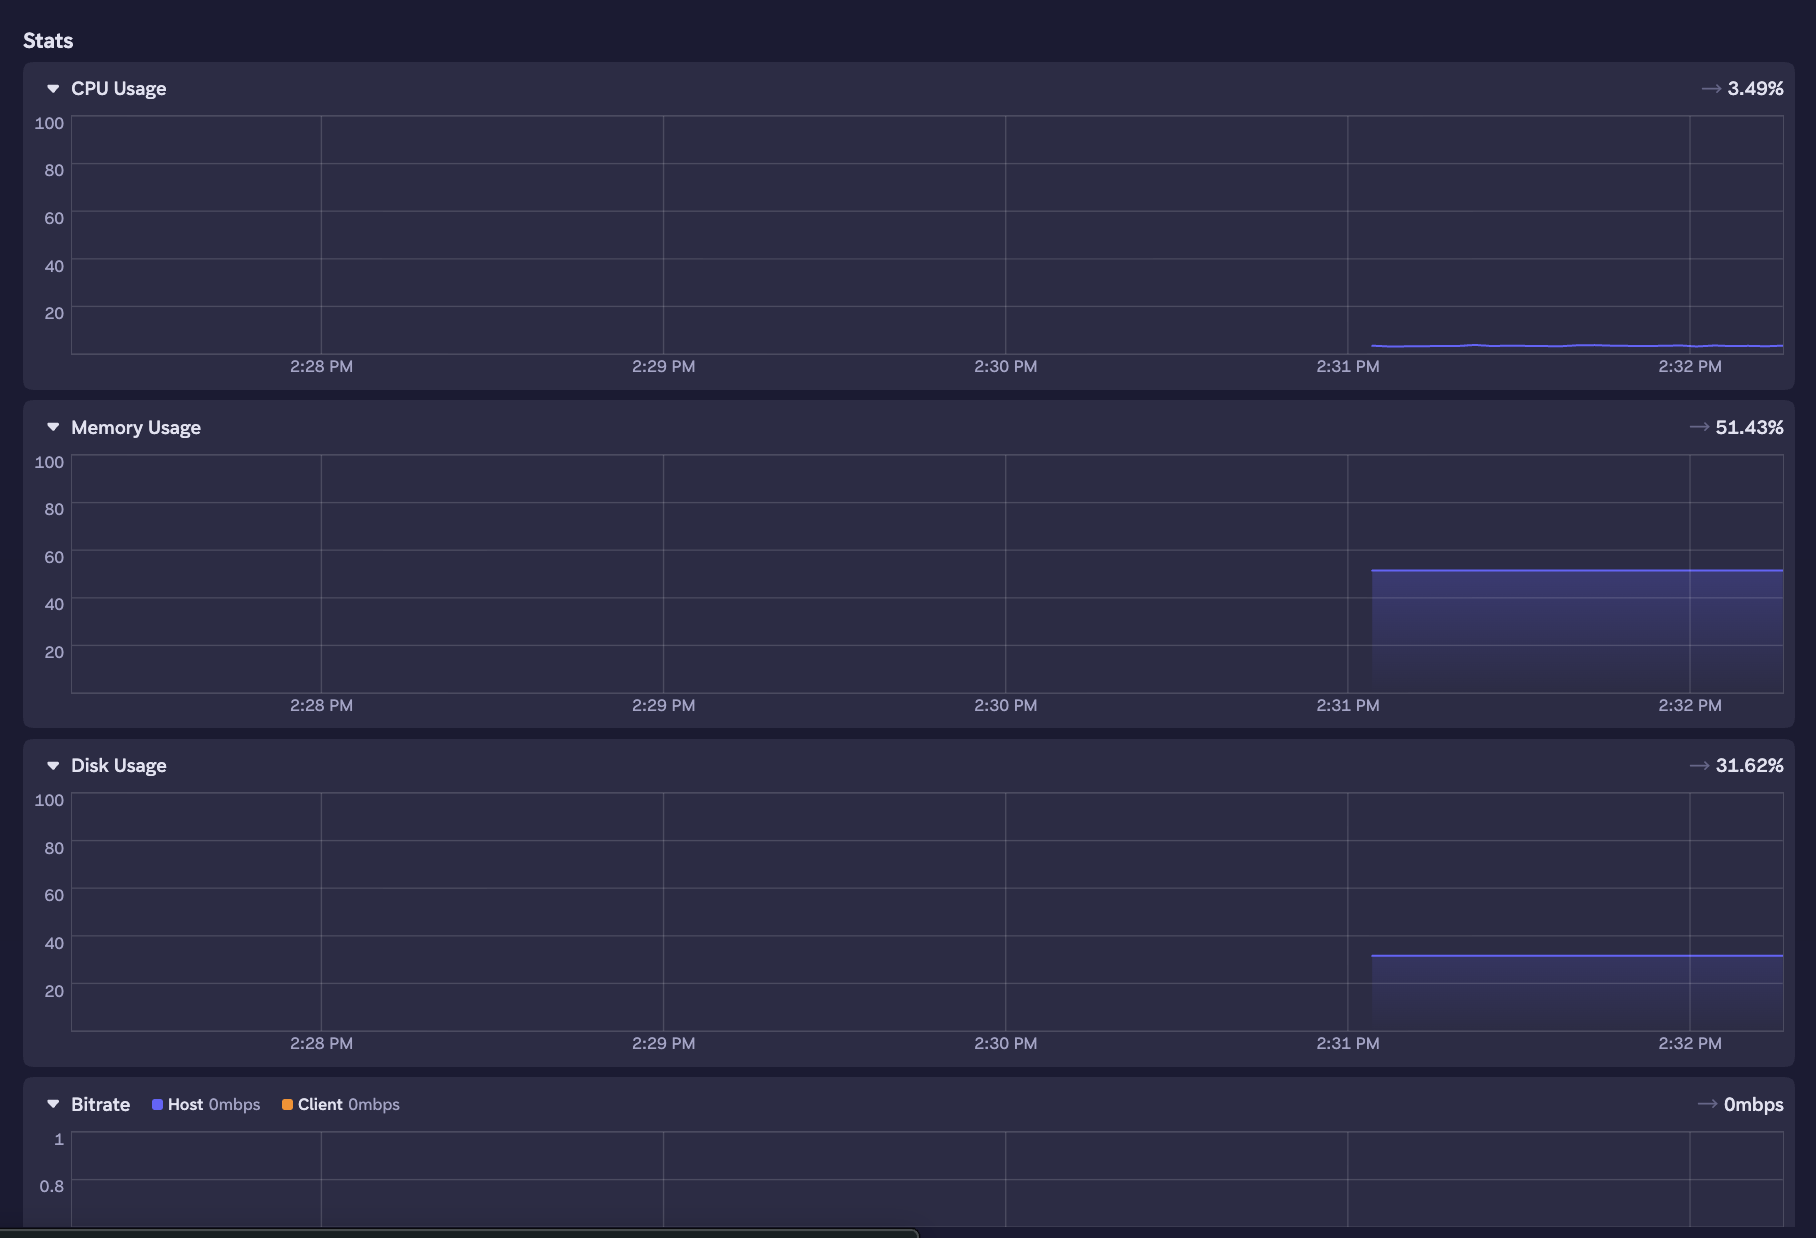The width and height of the screenshot is (1816, 1238).
Task: Collapse the Memory Usage panel triangle
Action: point(53,427)
